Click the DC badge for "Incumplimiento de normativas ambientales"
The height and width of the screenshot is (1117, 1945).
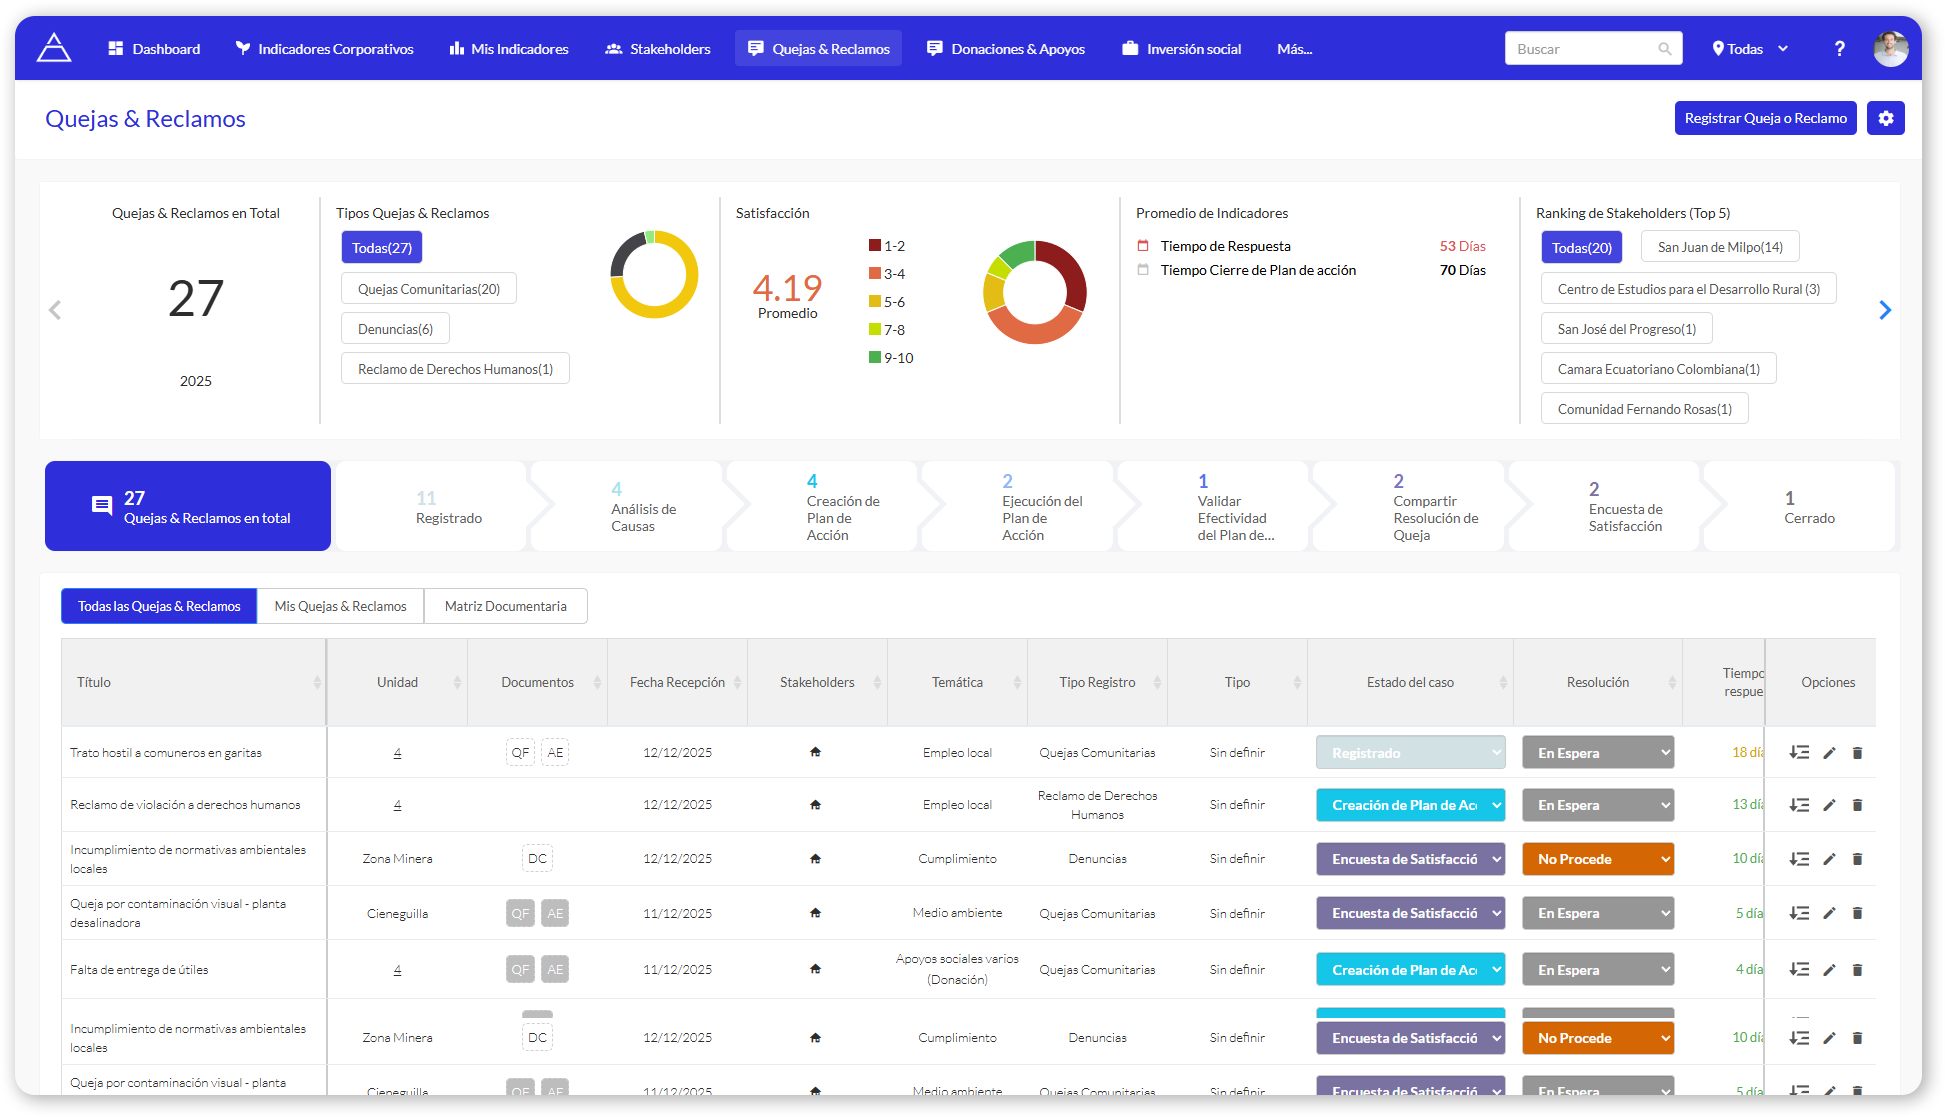click(x=537, y=858)
